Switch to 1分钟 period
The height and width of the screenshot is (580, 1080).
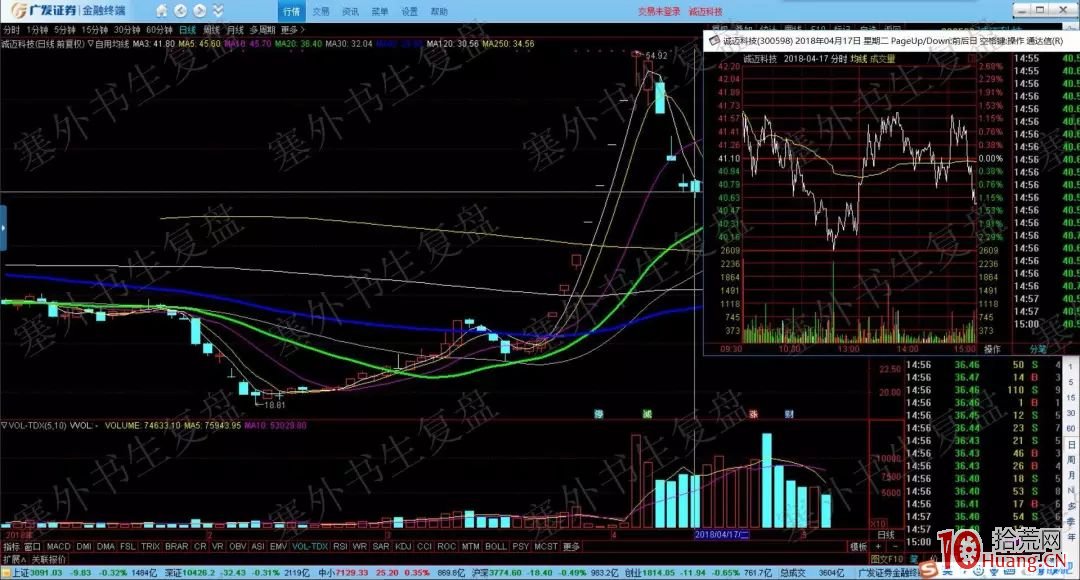(x=37, y=30)
